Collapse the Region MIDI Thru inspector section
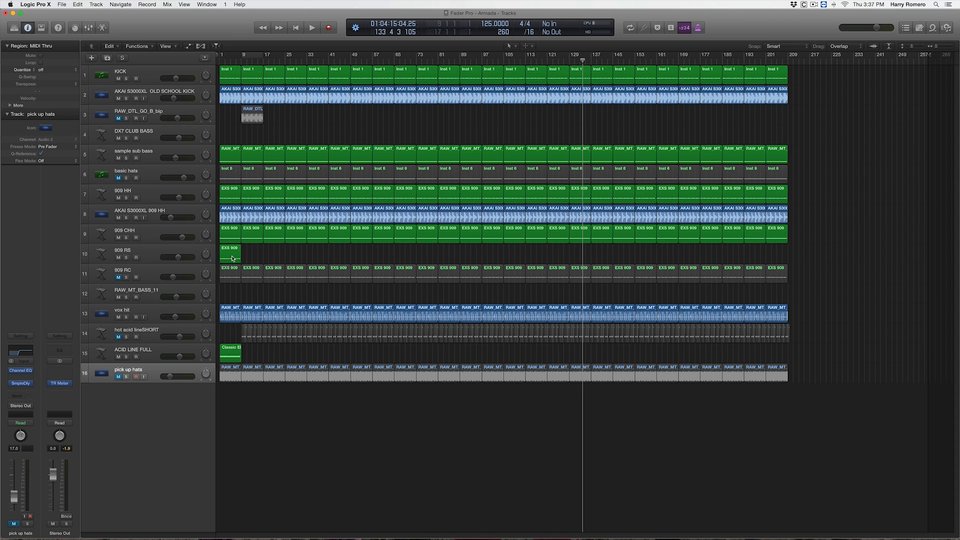 7,46
